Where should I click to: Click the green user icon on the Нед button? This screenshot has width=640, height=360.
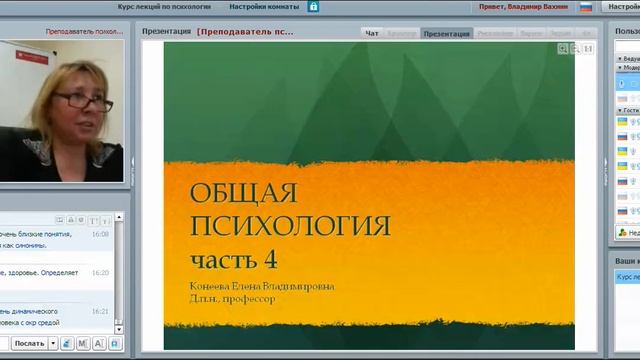coord(622,233)
